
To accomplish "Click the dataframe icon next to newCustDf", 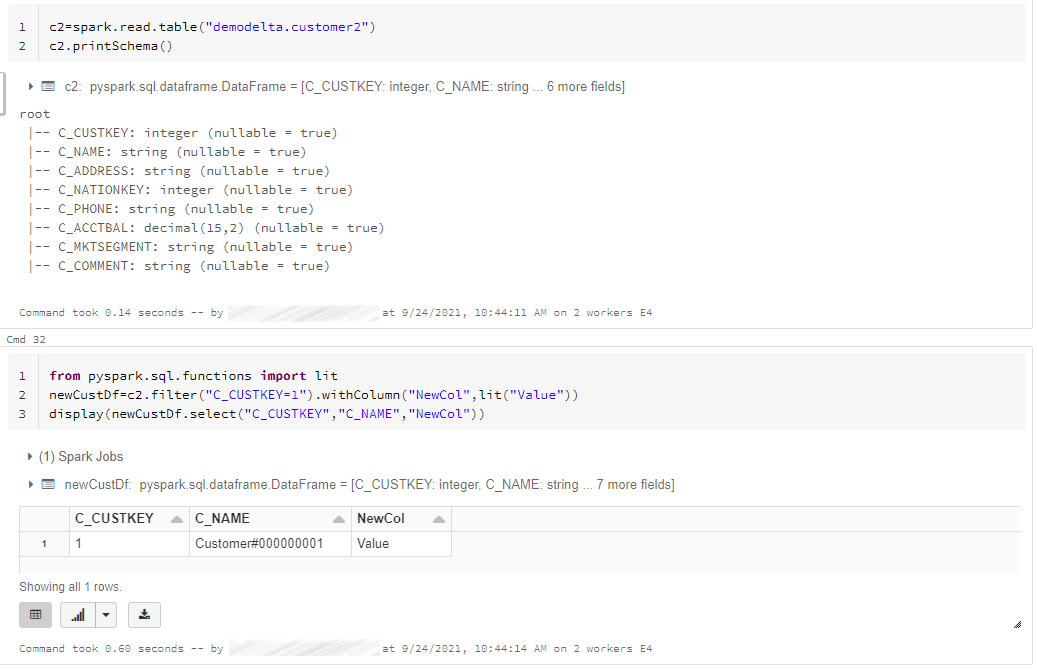I will pyautogui.click(x=49, y=485).
